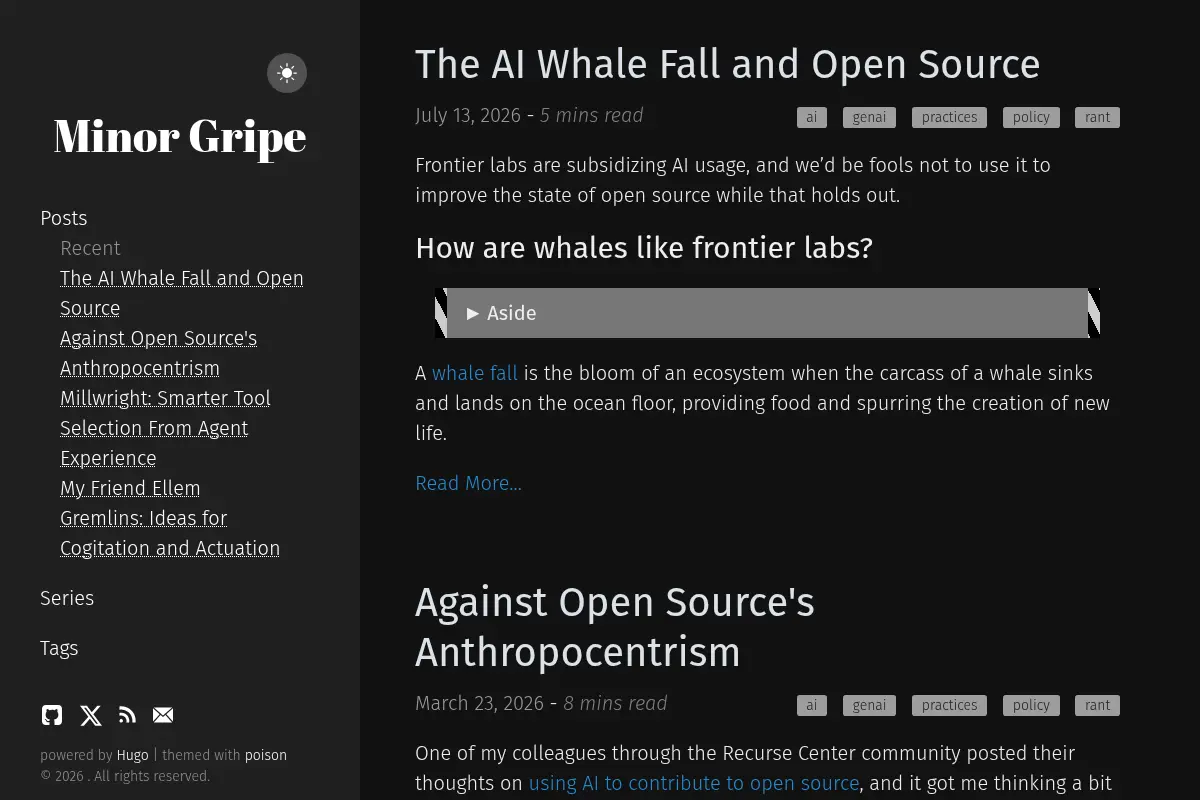Open the Posts sidebar menu item

click(64, 218)
